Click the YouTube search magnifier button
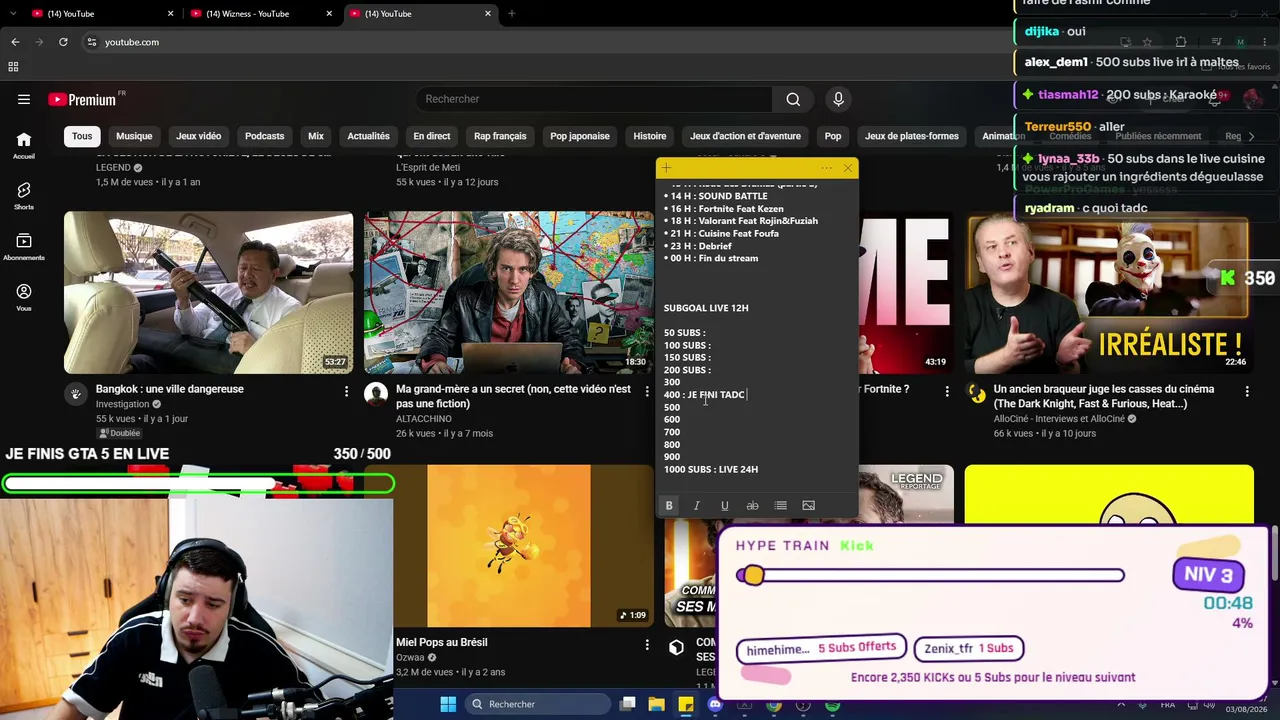 point(793,99)
